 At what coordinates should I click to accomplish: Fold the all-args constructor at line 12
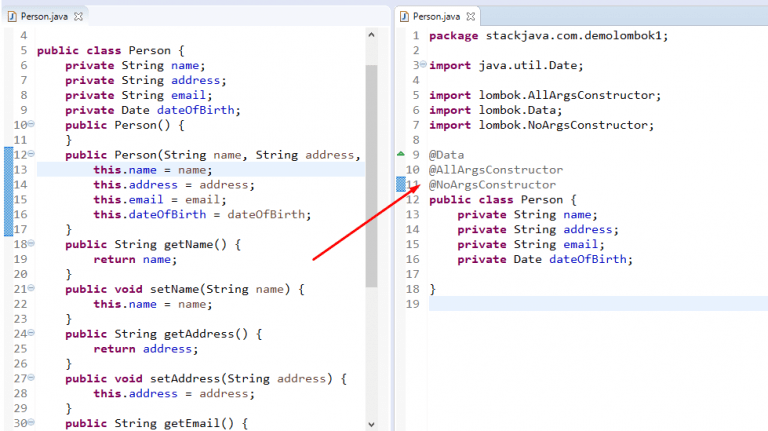31,154
